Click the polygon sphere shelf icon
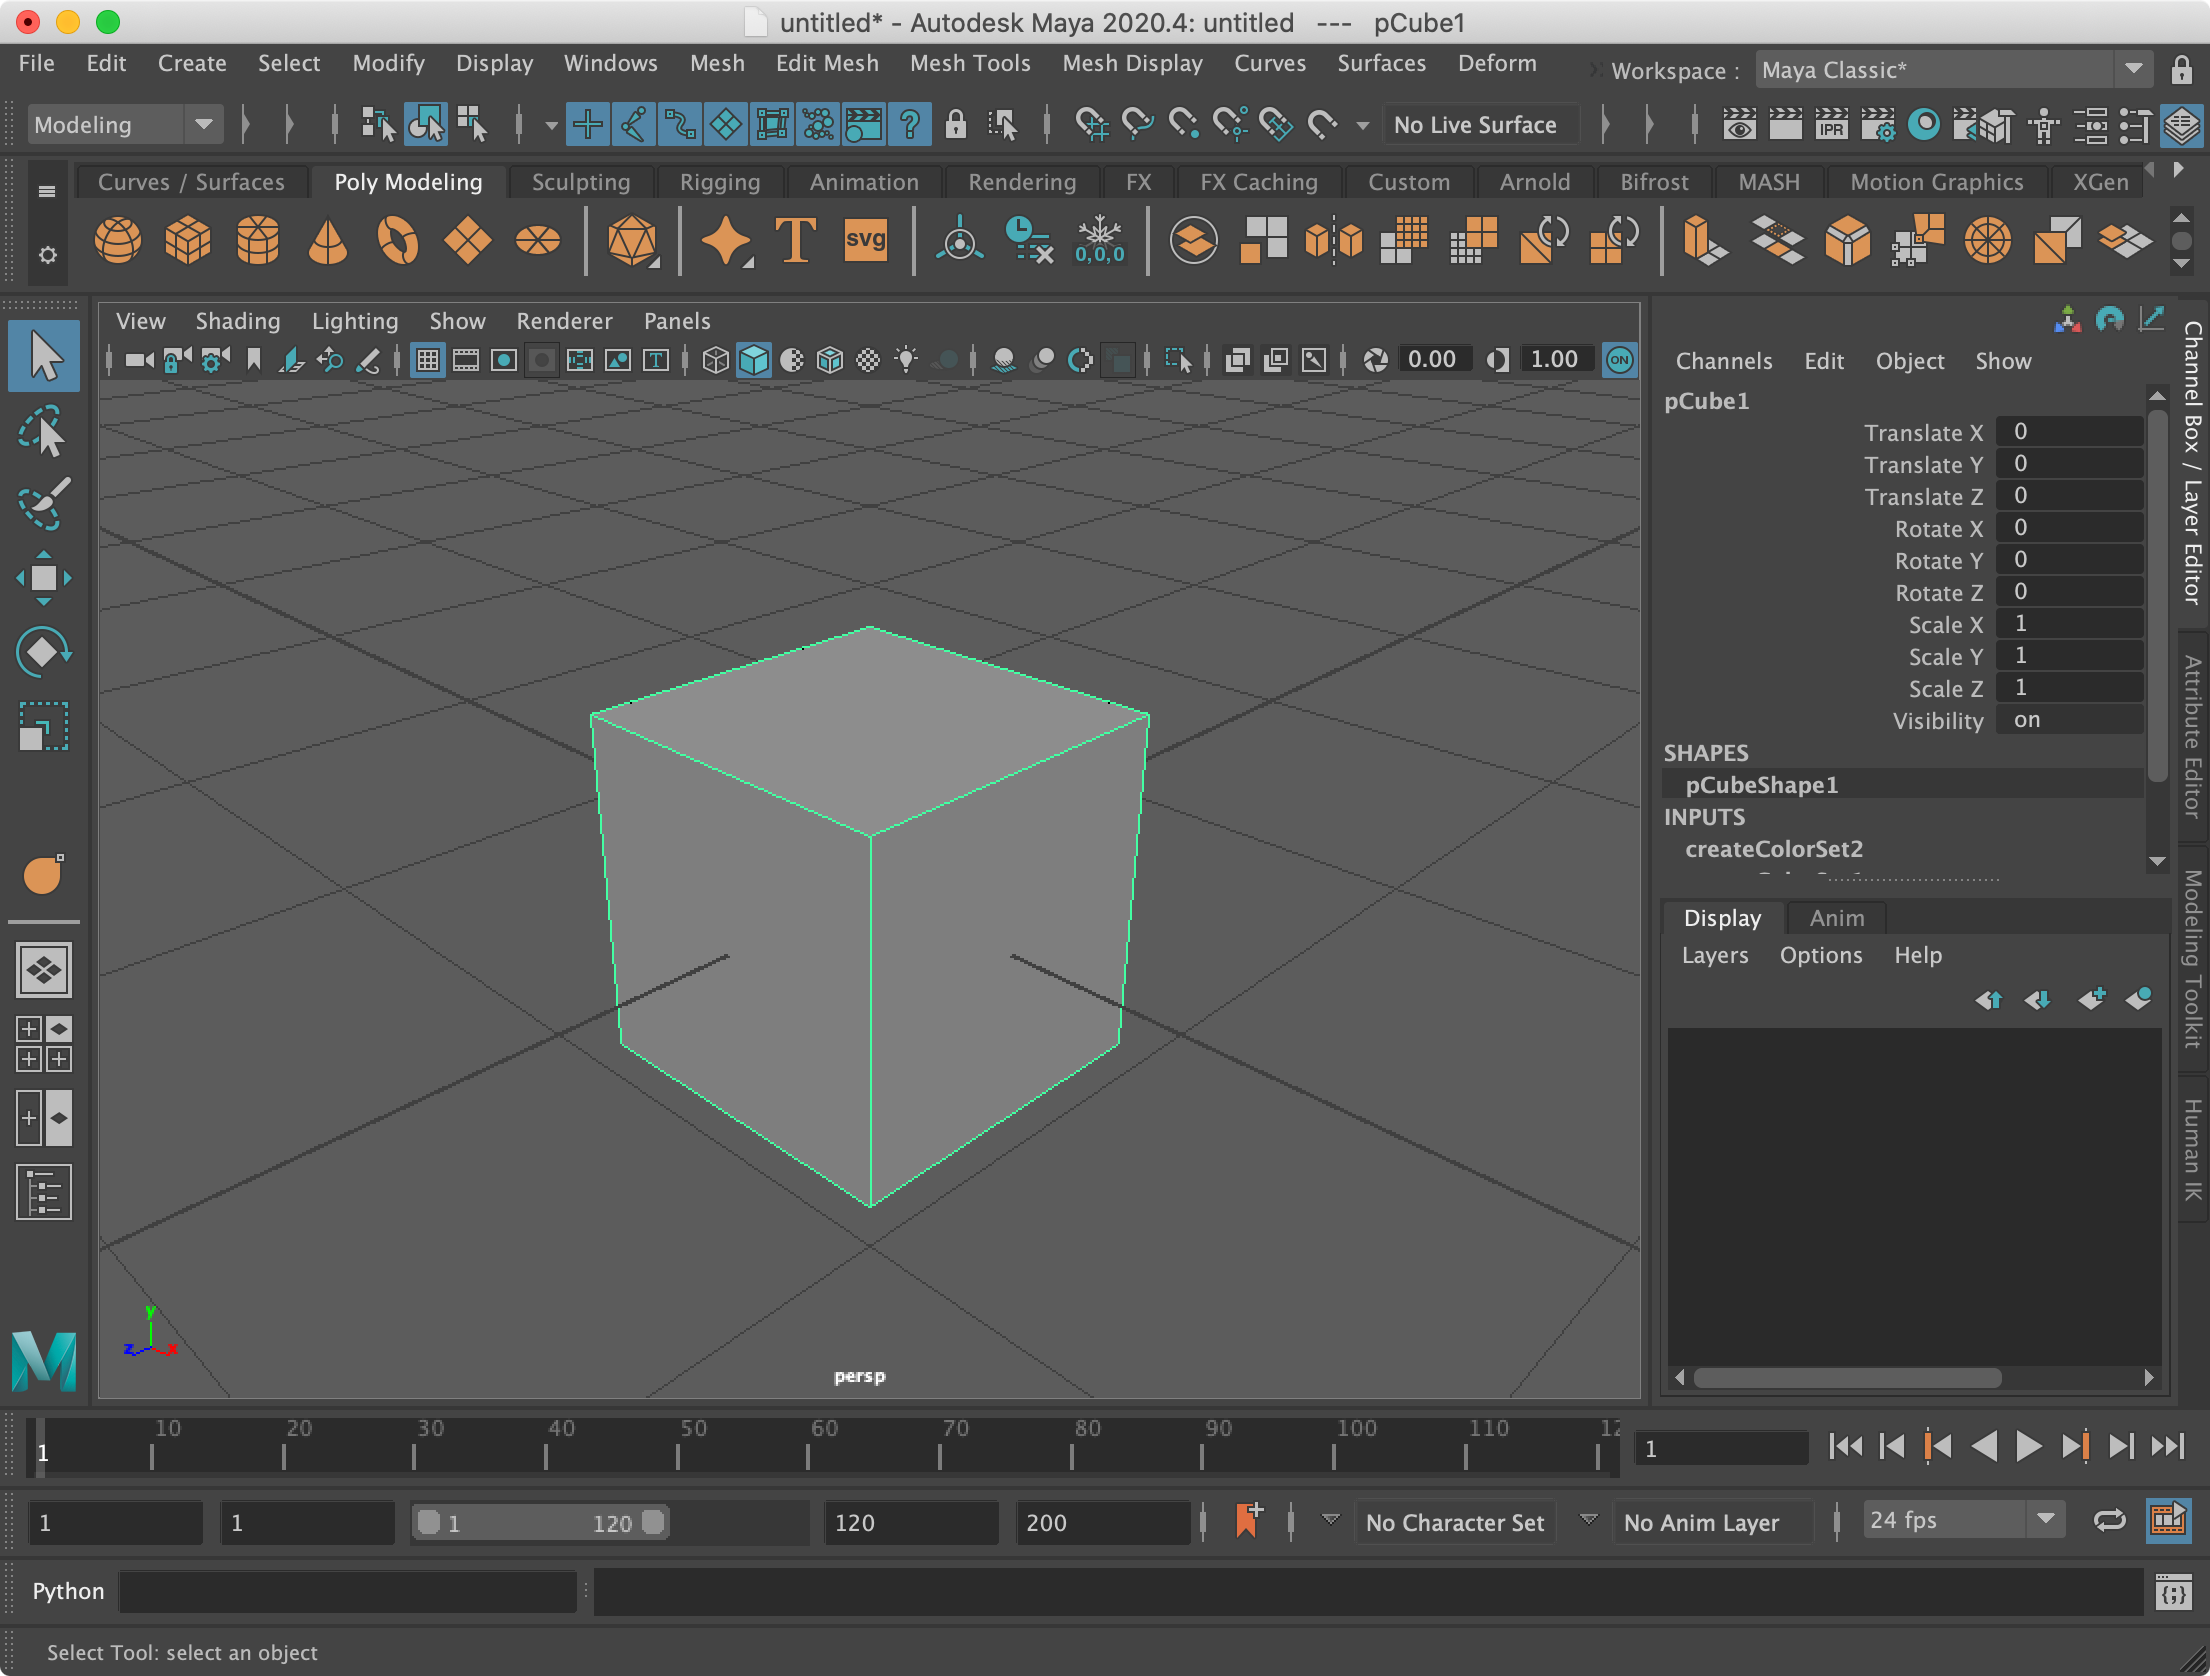 (118, 241)
